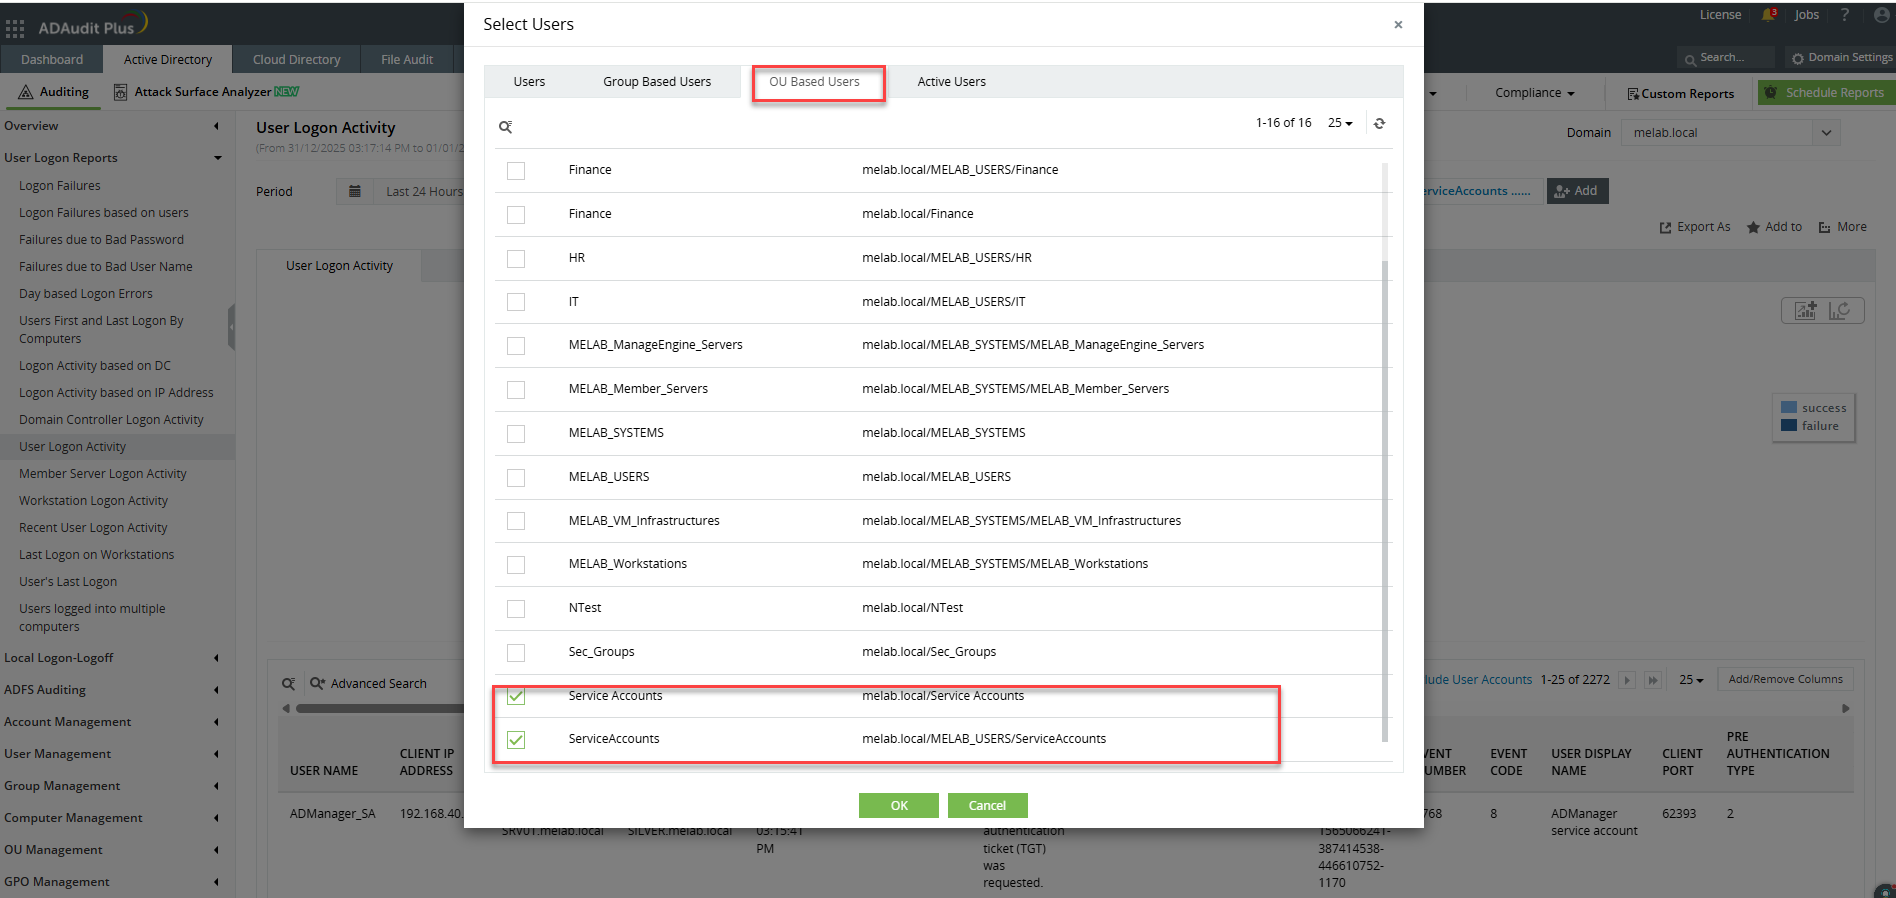Check the HR organizational unit checkbox
The image size is (1896, 898).
(x=516, y=258)
